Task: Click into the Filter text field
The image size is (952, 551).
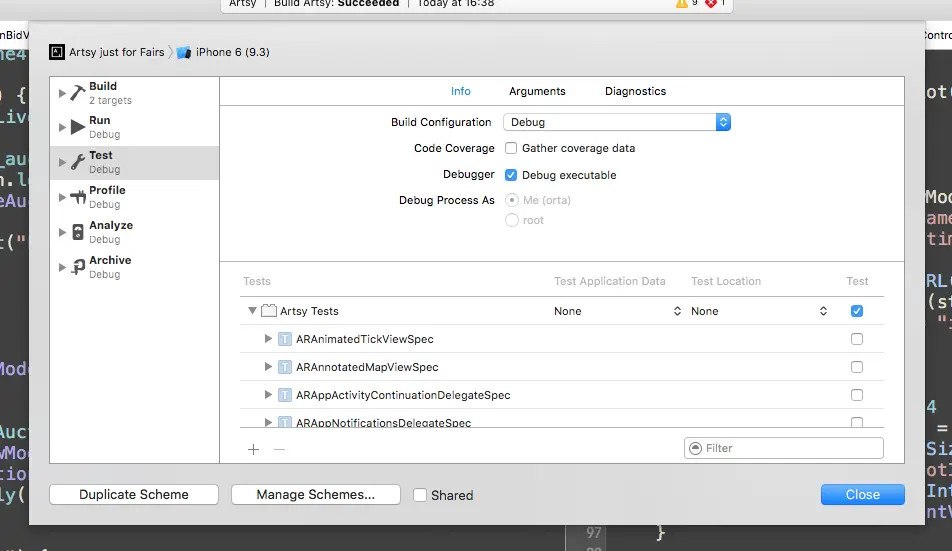Action: click(x=784, y=448)
